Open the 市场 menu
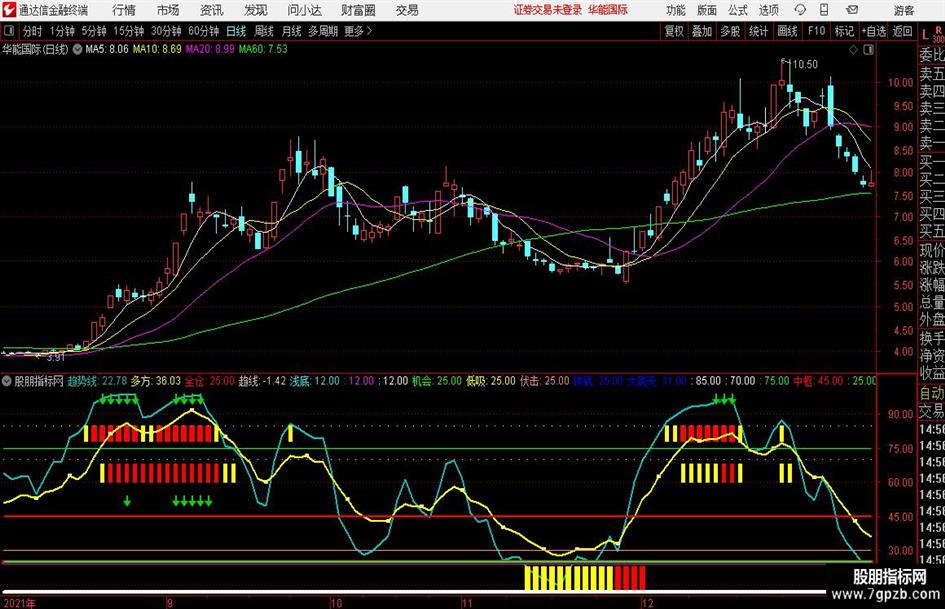Screen dimensions: 945x609 click(168, 10)
